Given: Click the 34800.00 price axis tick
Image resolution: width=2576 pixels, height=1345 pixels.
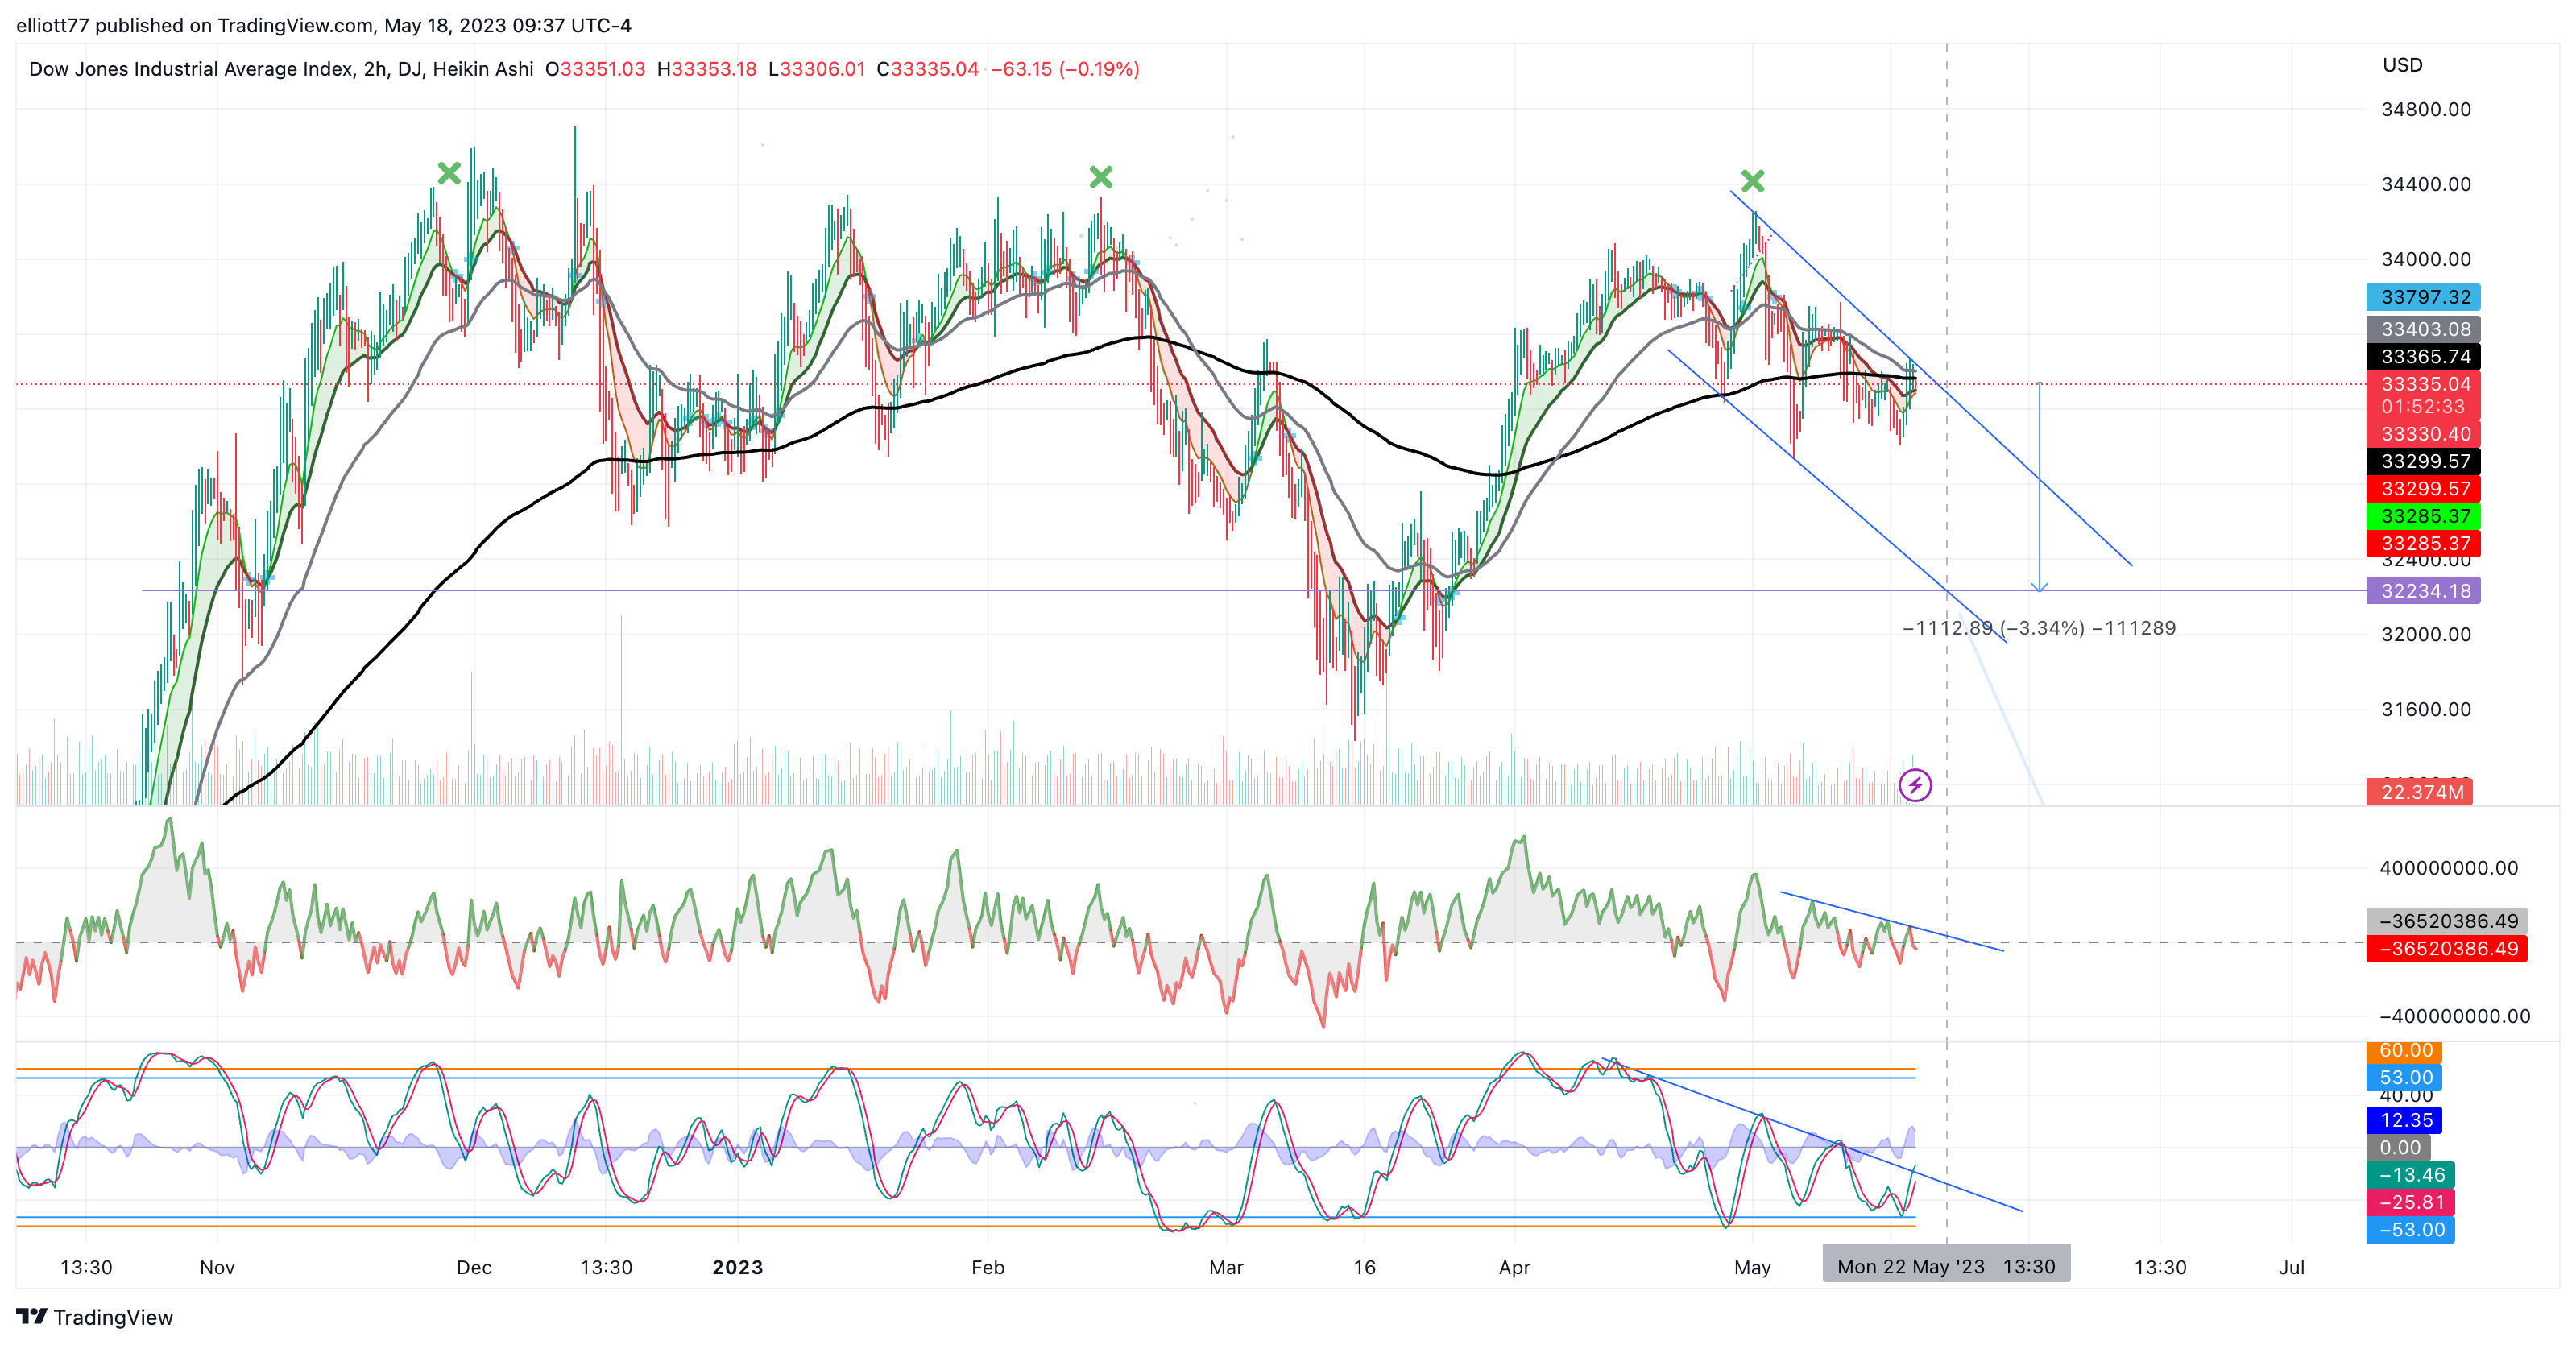Looking at the screenshot, I should click(x=2425, y=109).
